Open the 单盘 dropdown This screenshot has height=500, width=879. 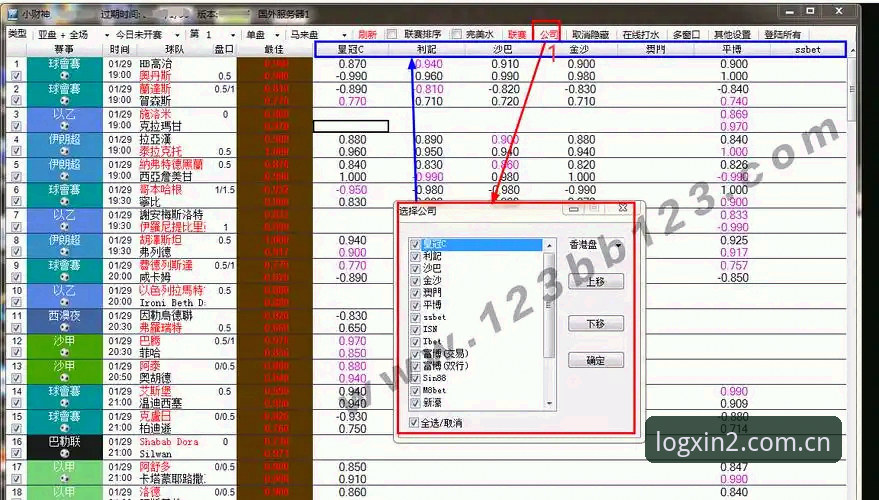[277, 35]
